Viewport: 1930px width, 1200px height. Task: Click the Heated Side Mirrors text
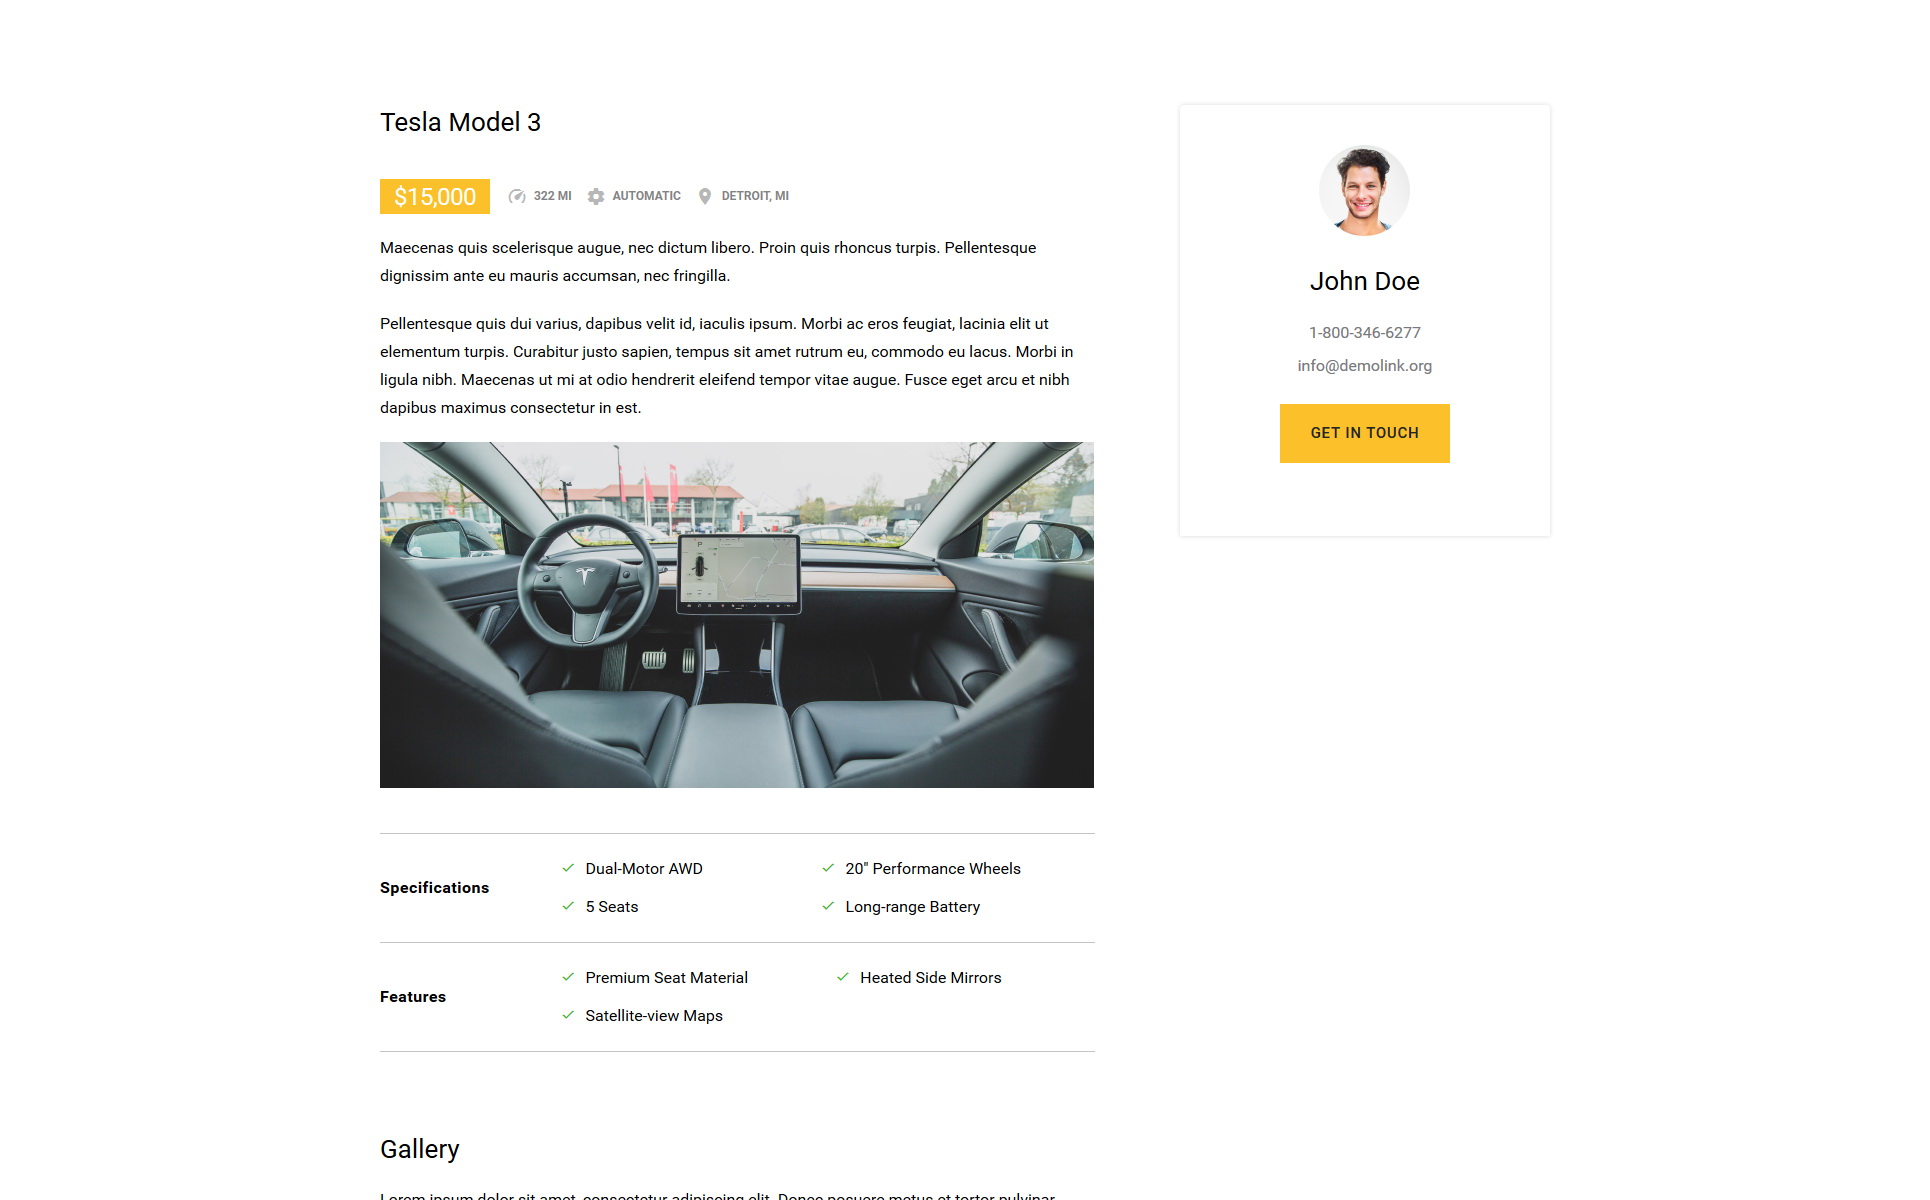coord(931,978)
